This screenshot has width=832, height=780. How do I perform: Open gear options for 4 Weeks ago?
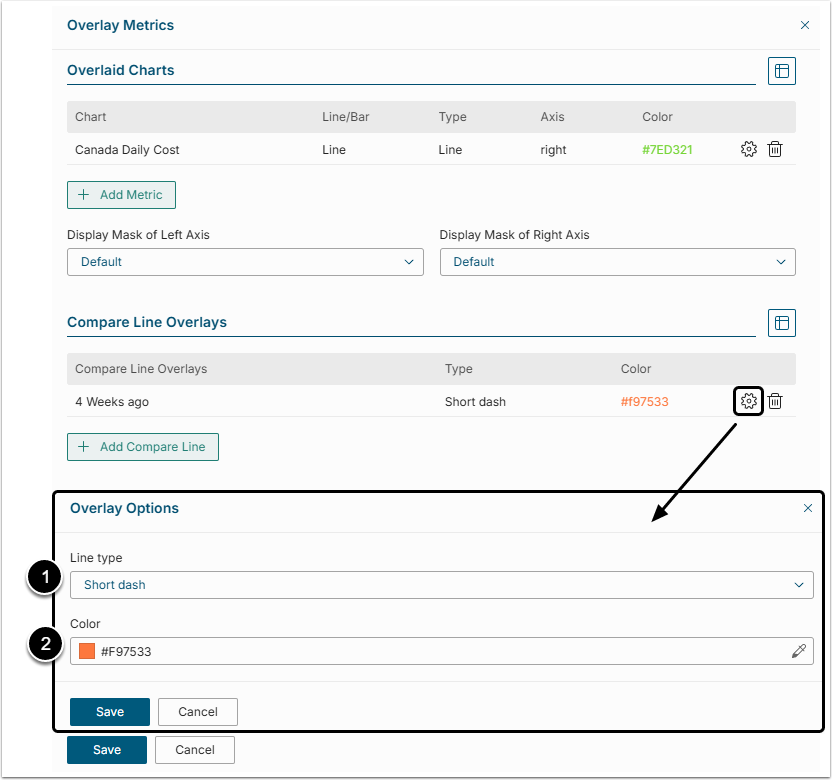[748, 402]
